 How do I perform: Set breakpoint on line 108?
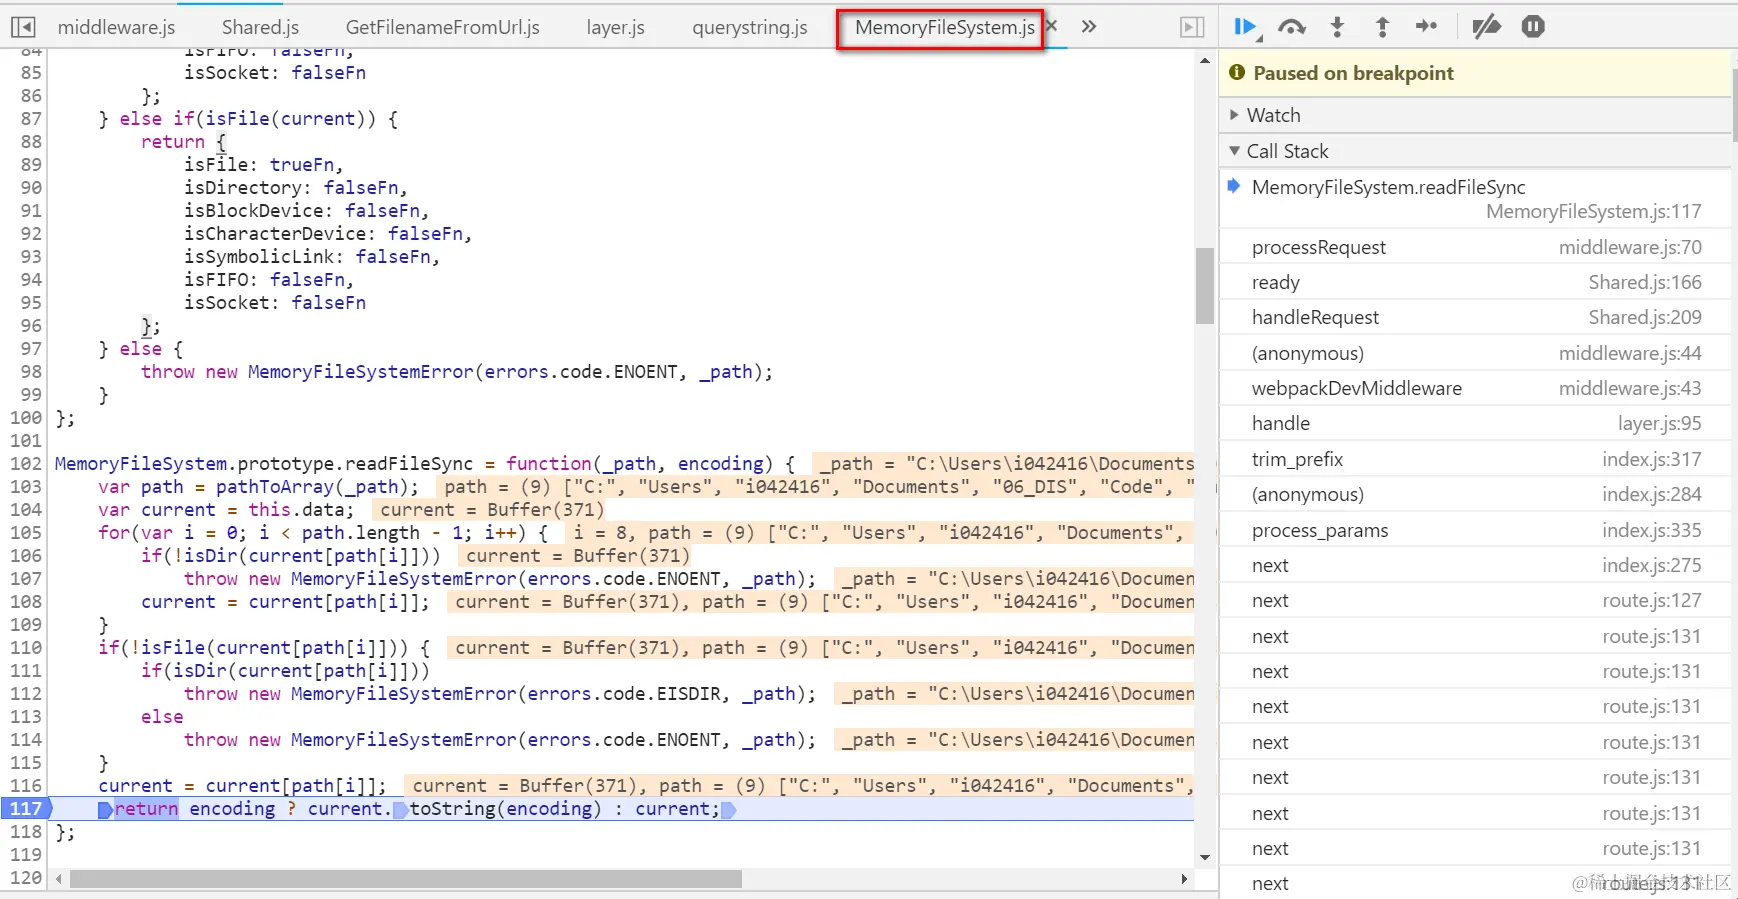[26, 601]
